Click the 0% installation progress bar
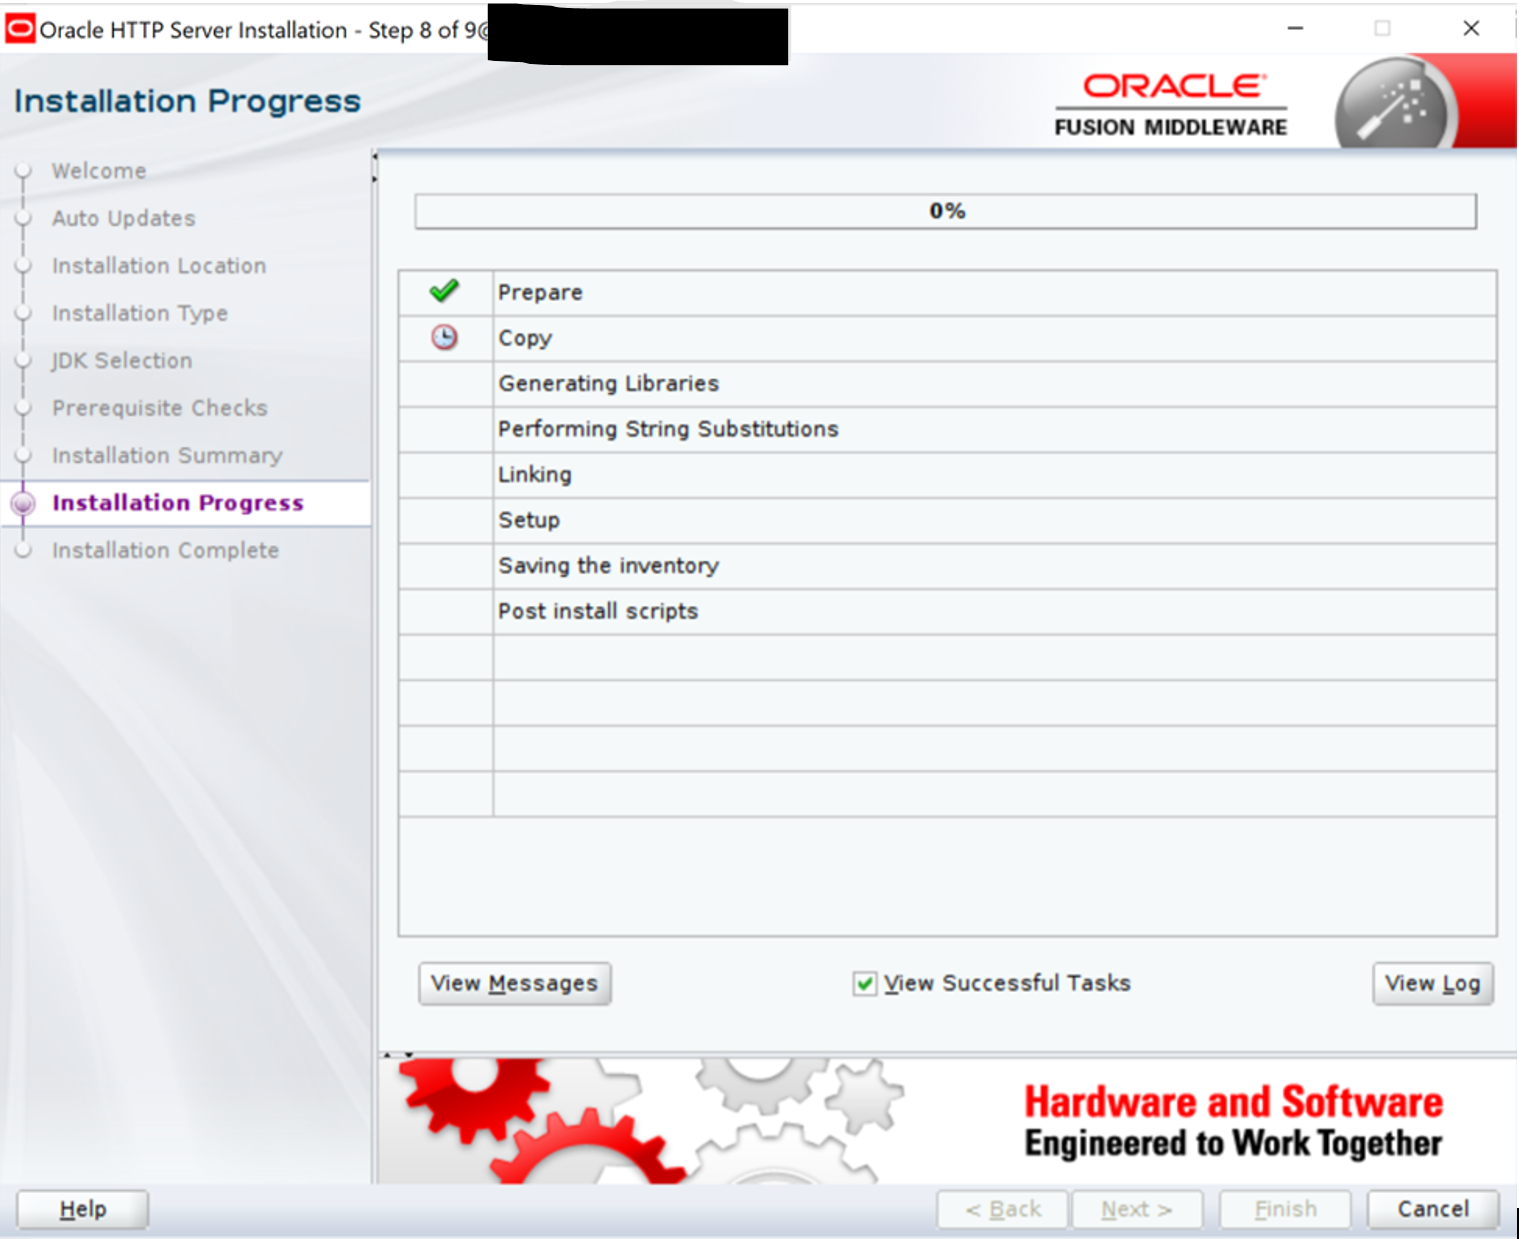 945,211
